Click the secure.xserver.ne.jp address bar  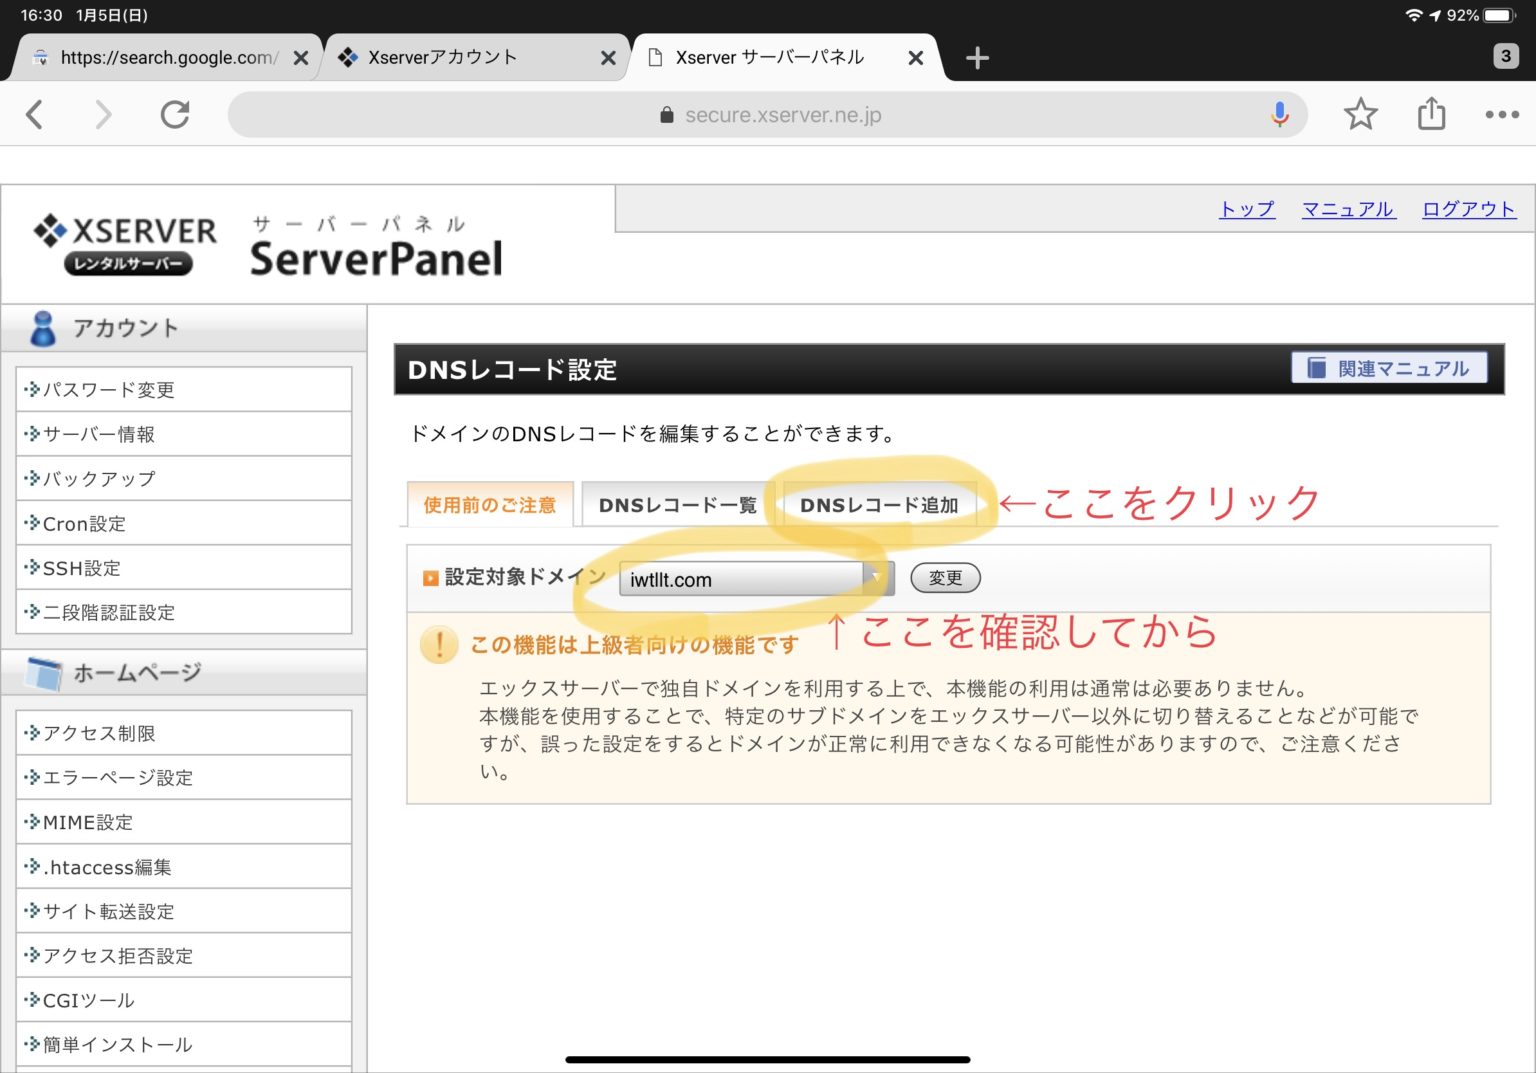point(782,114)
